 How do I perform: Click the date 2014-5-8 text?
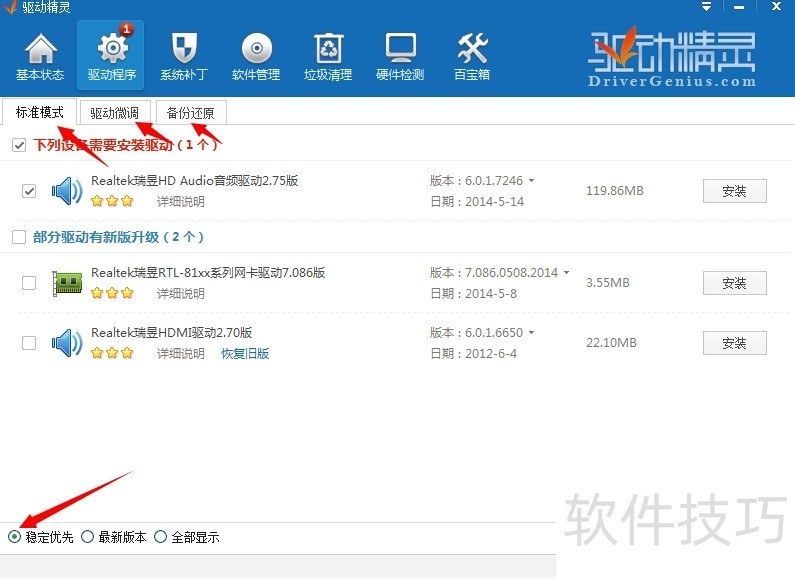pos(491,294)
